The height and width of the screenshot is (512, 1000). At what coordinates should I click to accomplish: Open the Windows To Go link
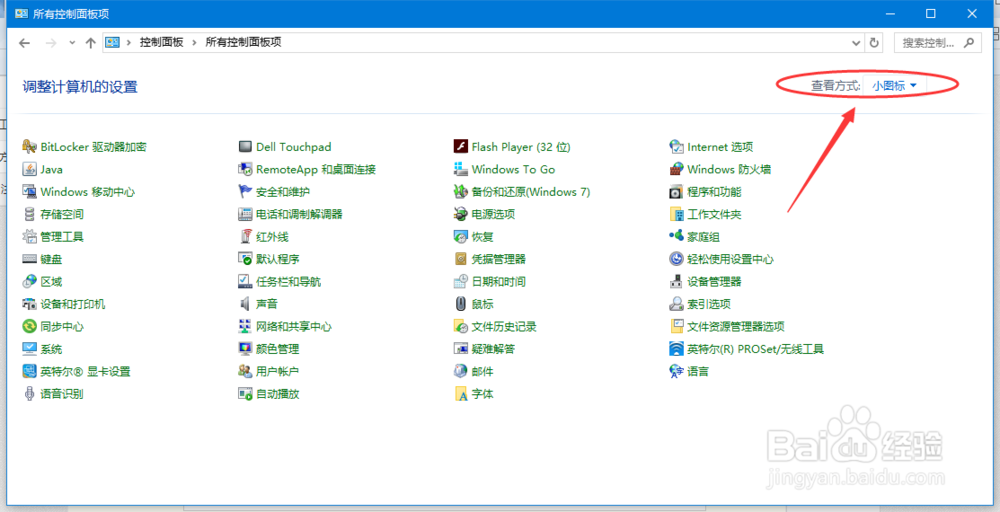point(513,169)
